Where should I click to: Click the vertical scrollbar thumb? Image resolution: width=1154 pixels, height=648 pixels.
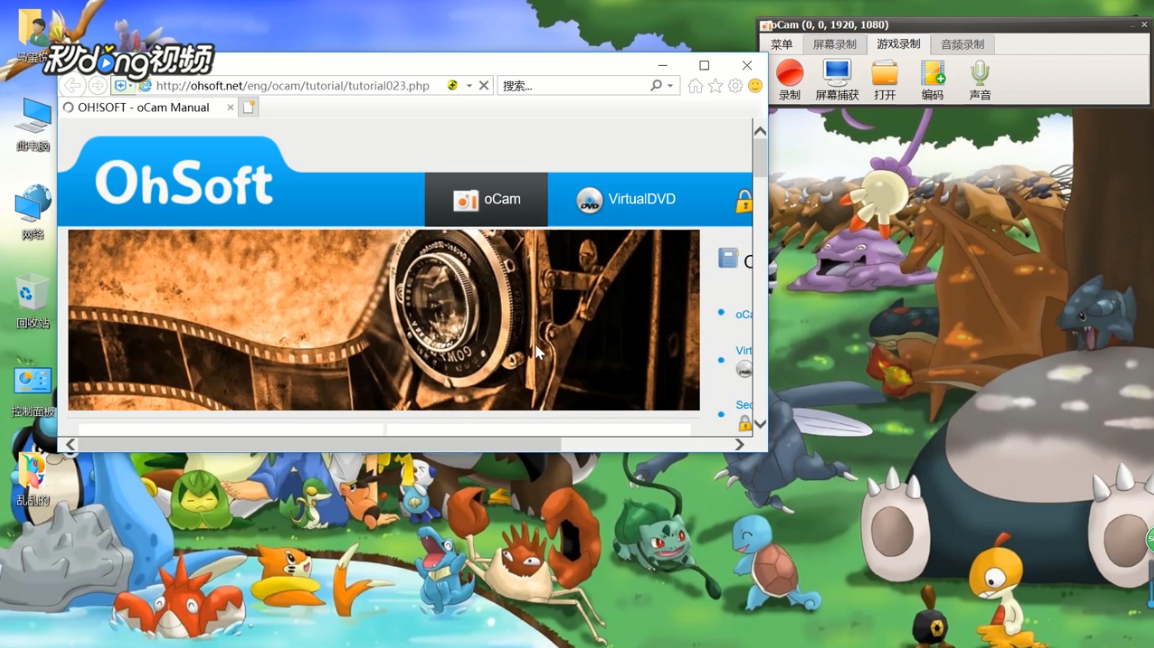[x=760, y=158]
